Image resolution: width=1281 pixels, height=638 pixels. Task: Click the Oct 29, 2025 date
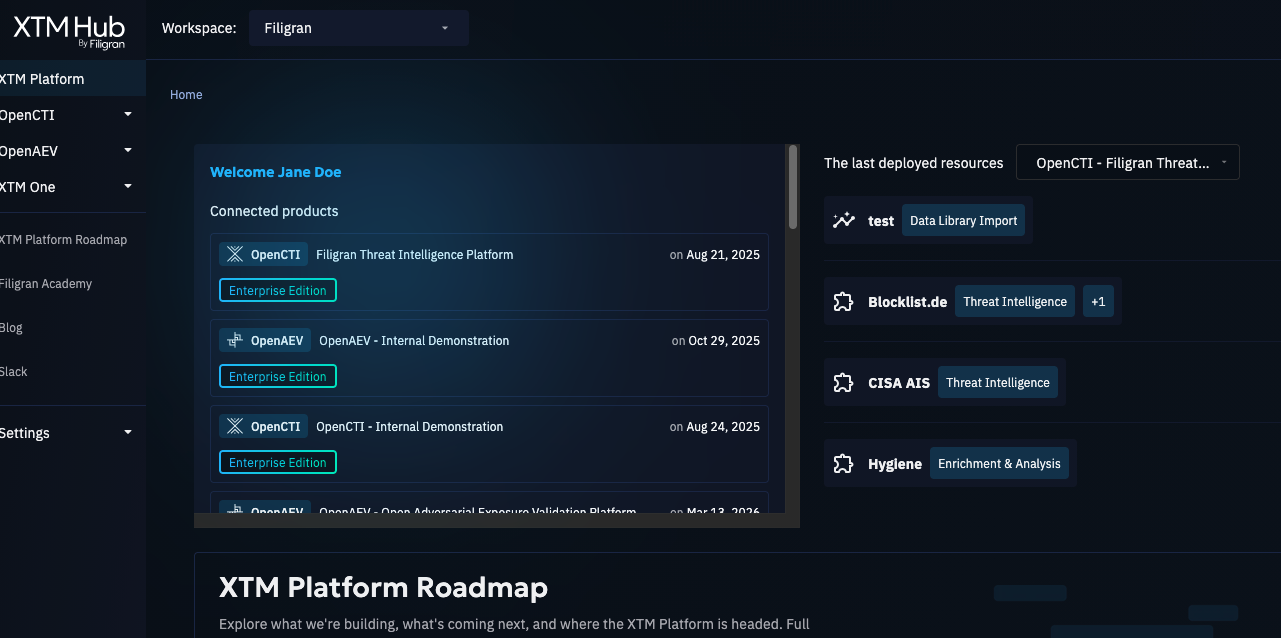(x=724, y=341)
